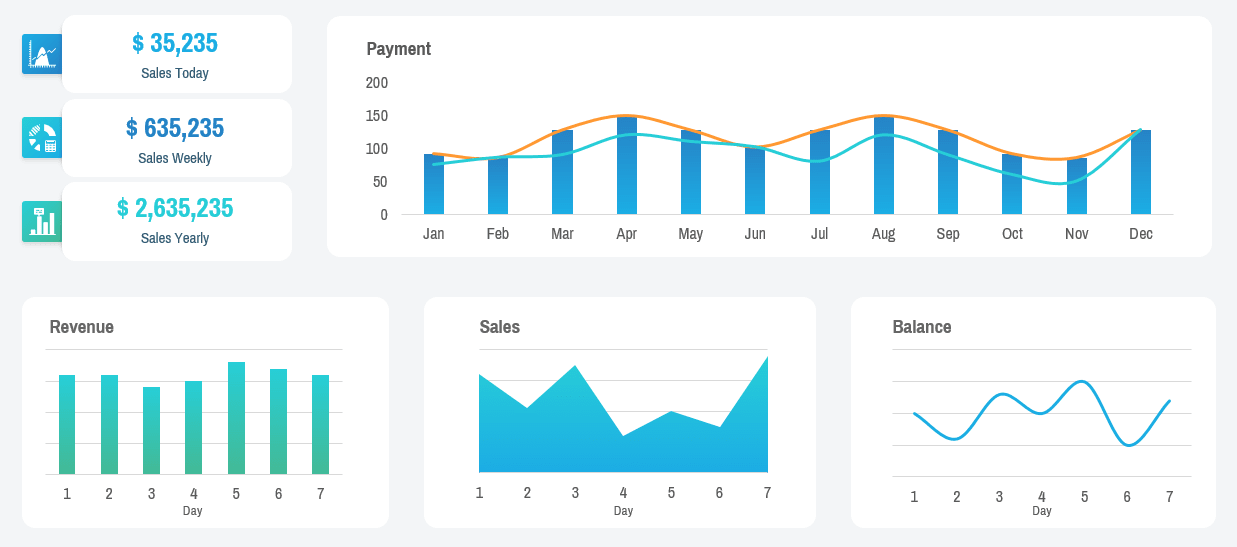The width and height of the screenshot is (1237, 547).
Task: Click the Revenue chart title
Action: pyautogui.click(x=81, y=327)
